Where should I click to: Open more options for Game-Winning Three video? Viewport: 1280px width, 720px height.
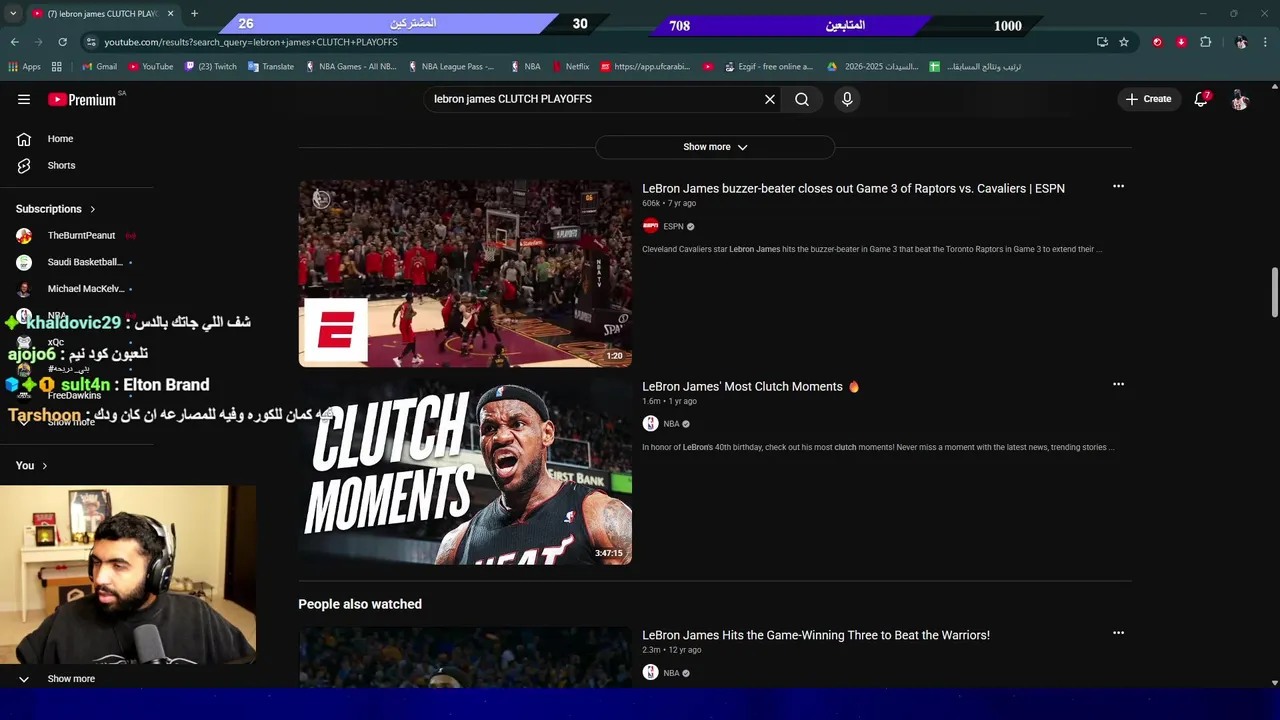[1118, 633]
